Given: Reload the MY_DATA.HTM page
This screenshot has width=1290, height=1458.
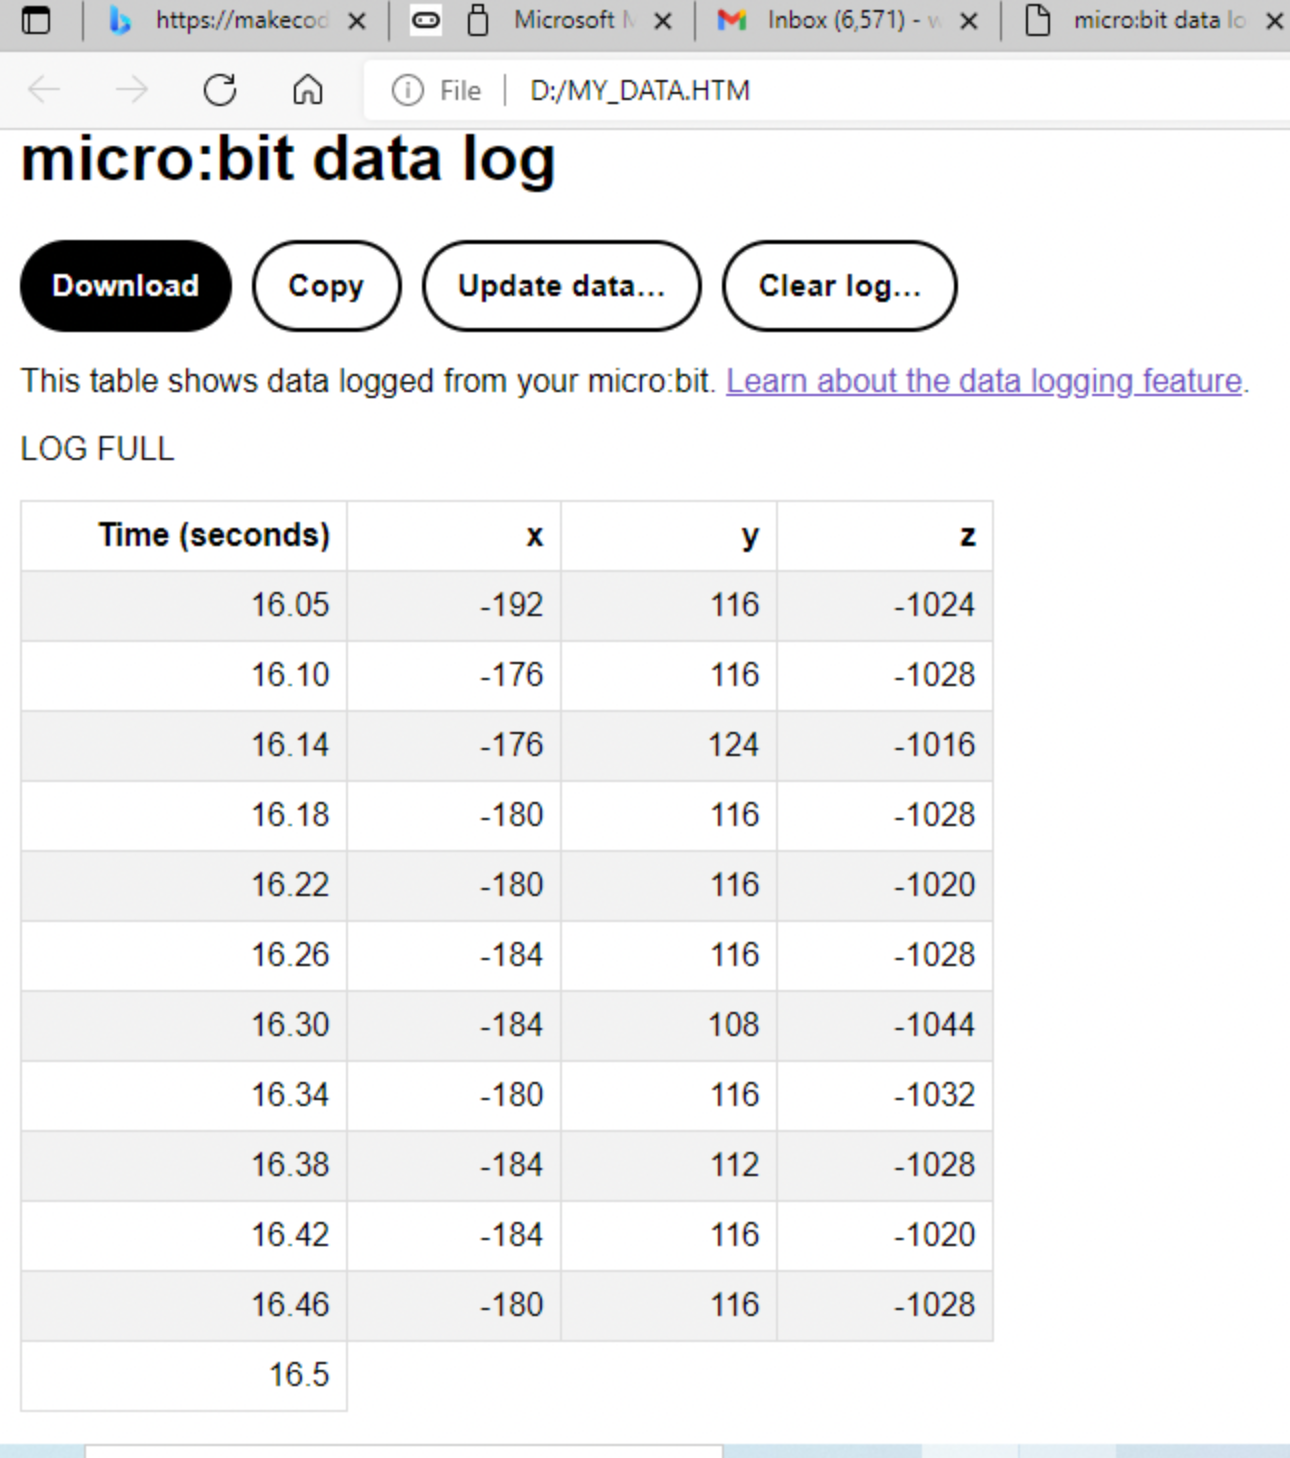Looking at the screenshot, I should (x=219, y=90).
